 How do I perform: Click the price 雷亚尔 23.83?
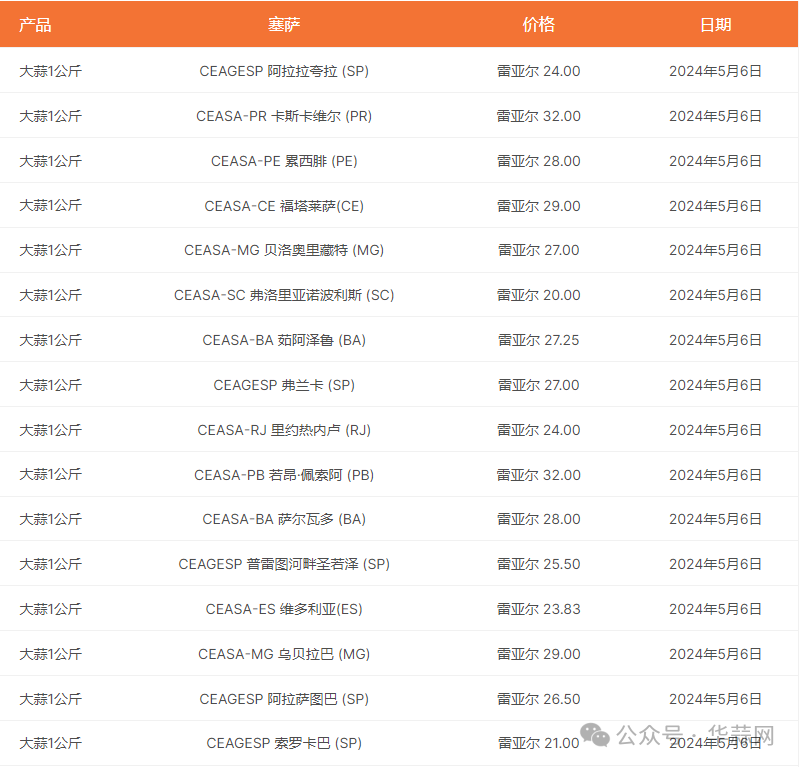[x=539, y=609]
